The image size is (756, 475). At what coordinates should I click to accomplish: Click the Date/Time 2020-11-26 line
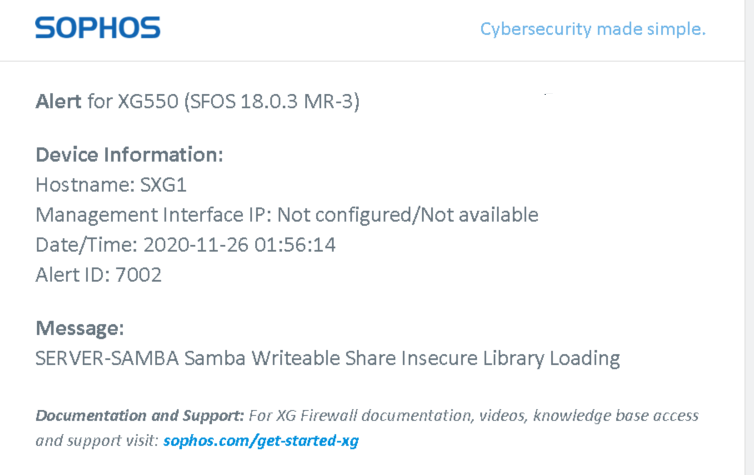click(x=185, y=245)
